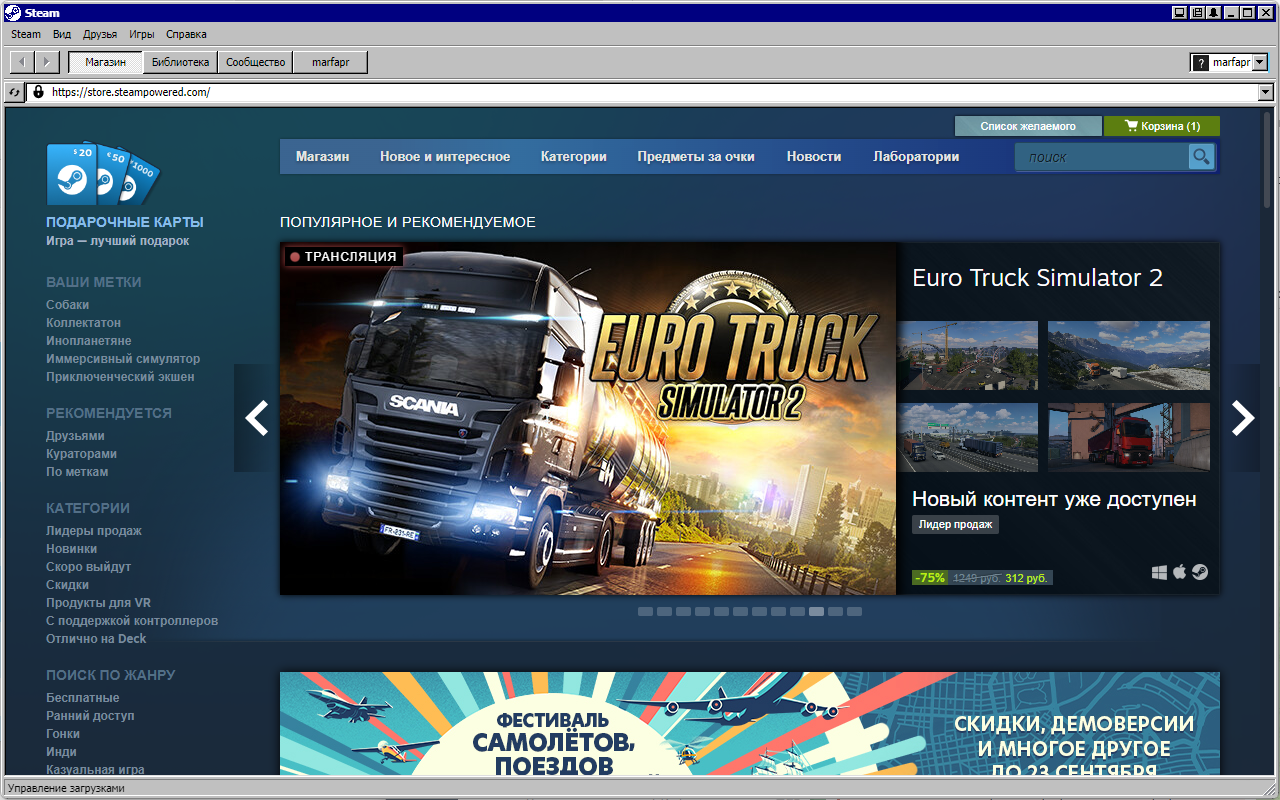Click the red truck screenshot thumbnail
The image size is (1280, 800).
pyautogui.click(x=1129, y=437)
